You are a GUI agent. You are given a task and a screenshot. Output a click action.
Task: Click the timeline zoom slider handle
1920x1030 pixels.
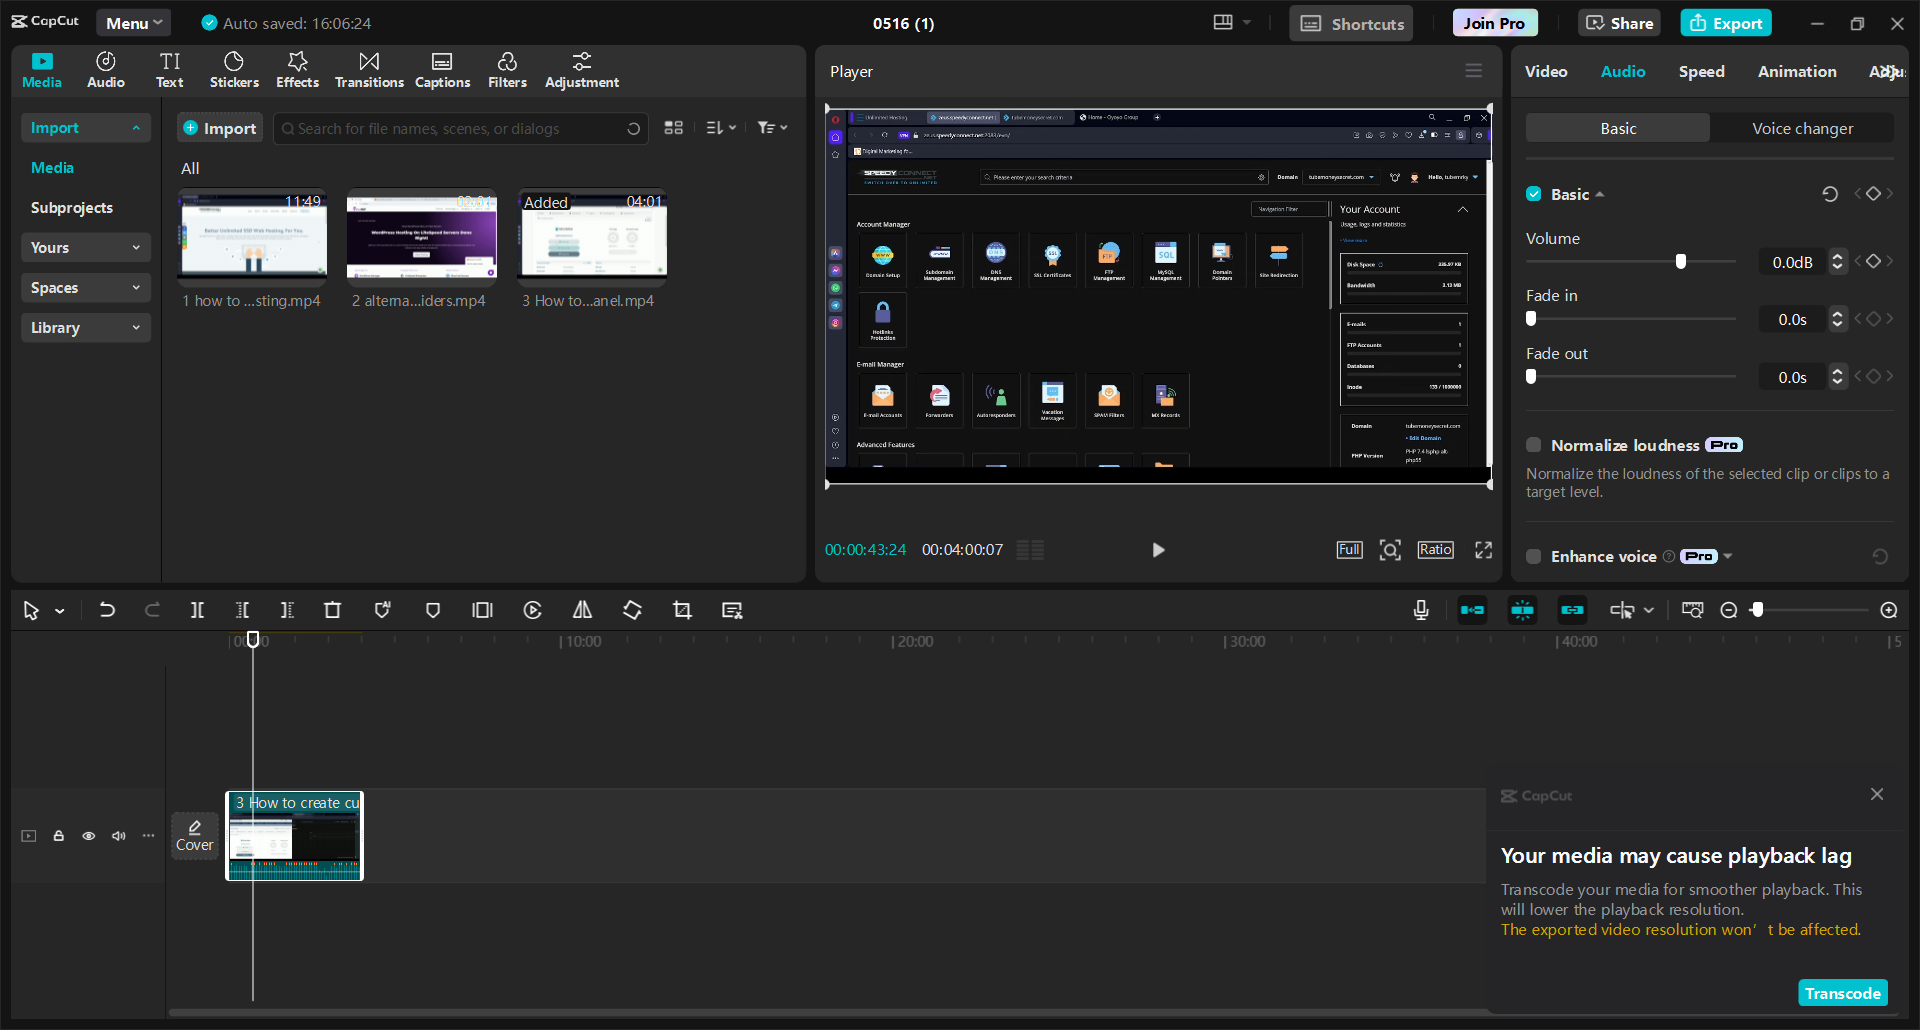(1757, 610)
